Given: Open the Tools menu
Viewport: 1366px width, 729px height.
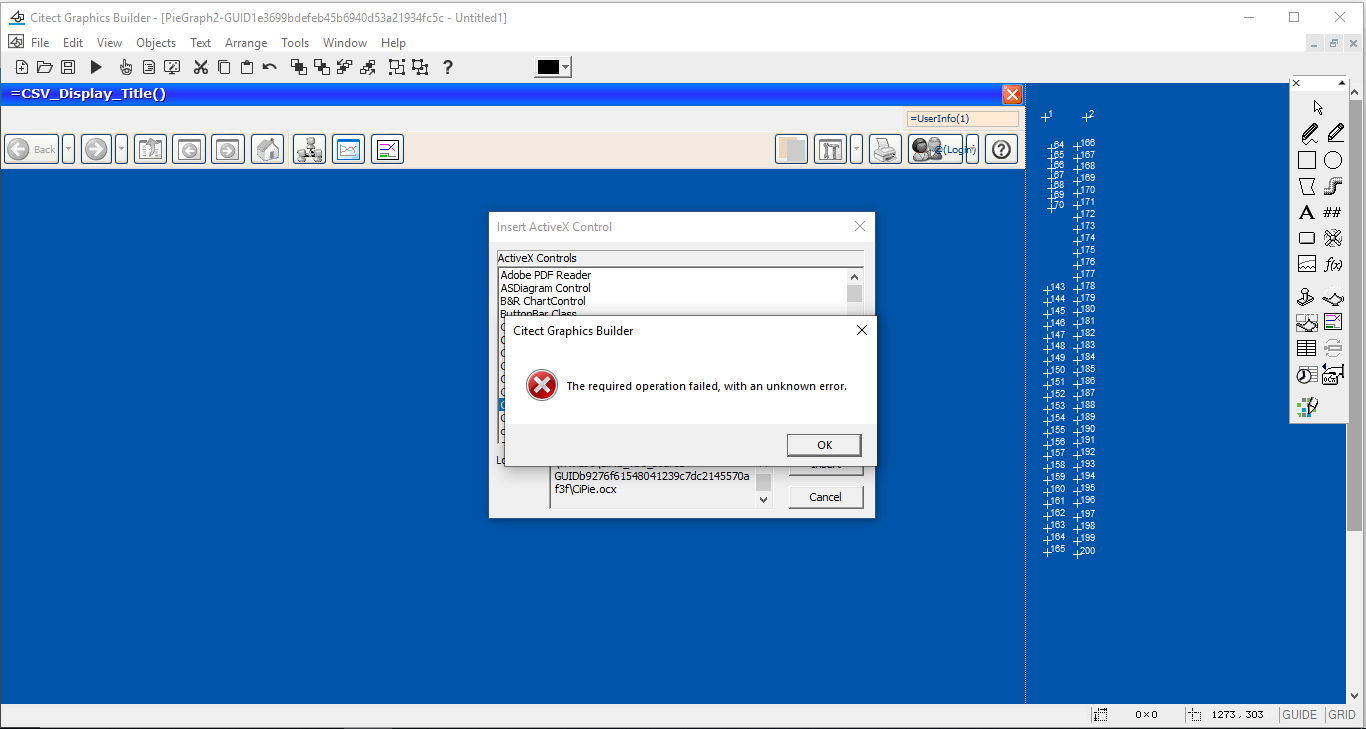Looking at the screenshot, I should coord(295,43).
